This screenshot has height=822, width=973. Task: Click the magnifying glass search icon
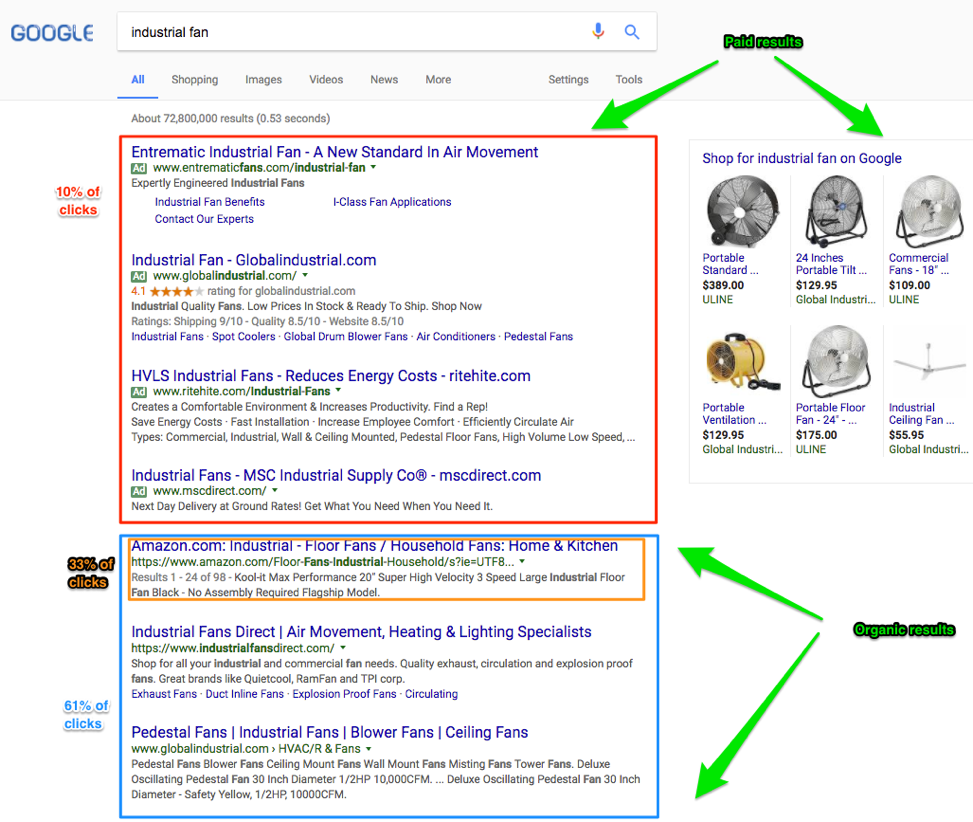[632, 32]
